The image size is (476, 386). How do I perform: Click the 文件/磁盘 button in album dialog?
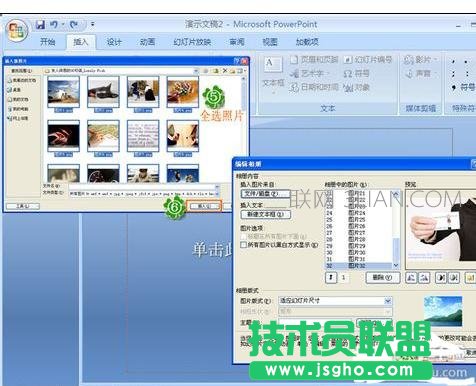click(266, 194)
